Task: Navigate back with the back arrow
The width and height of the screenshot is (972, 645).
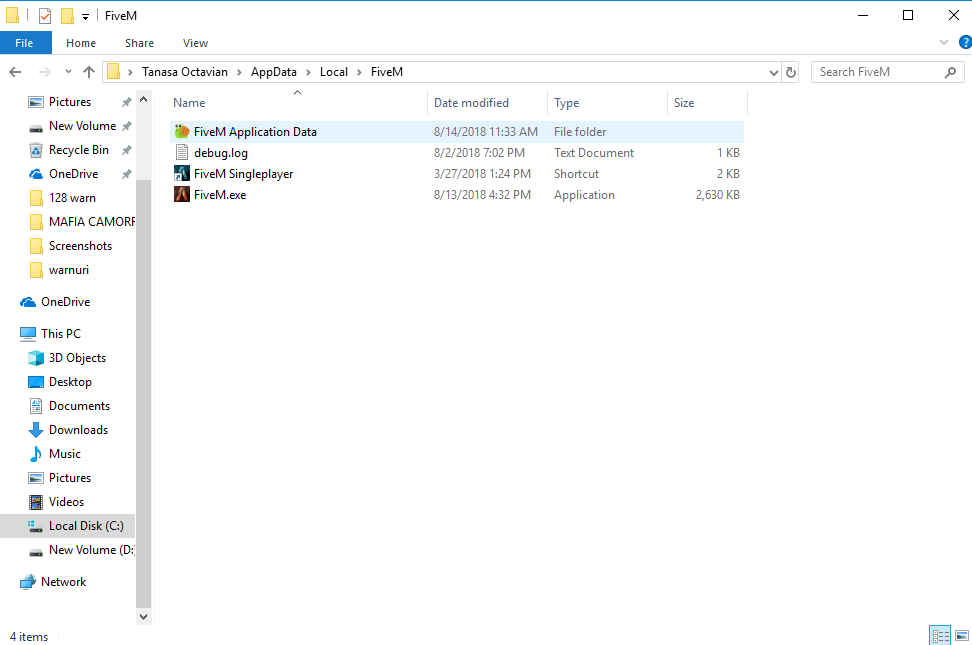Action: (x=16, y=71)
